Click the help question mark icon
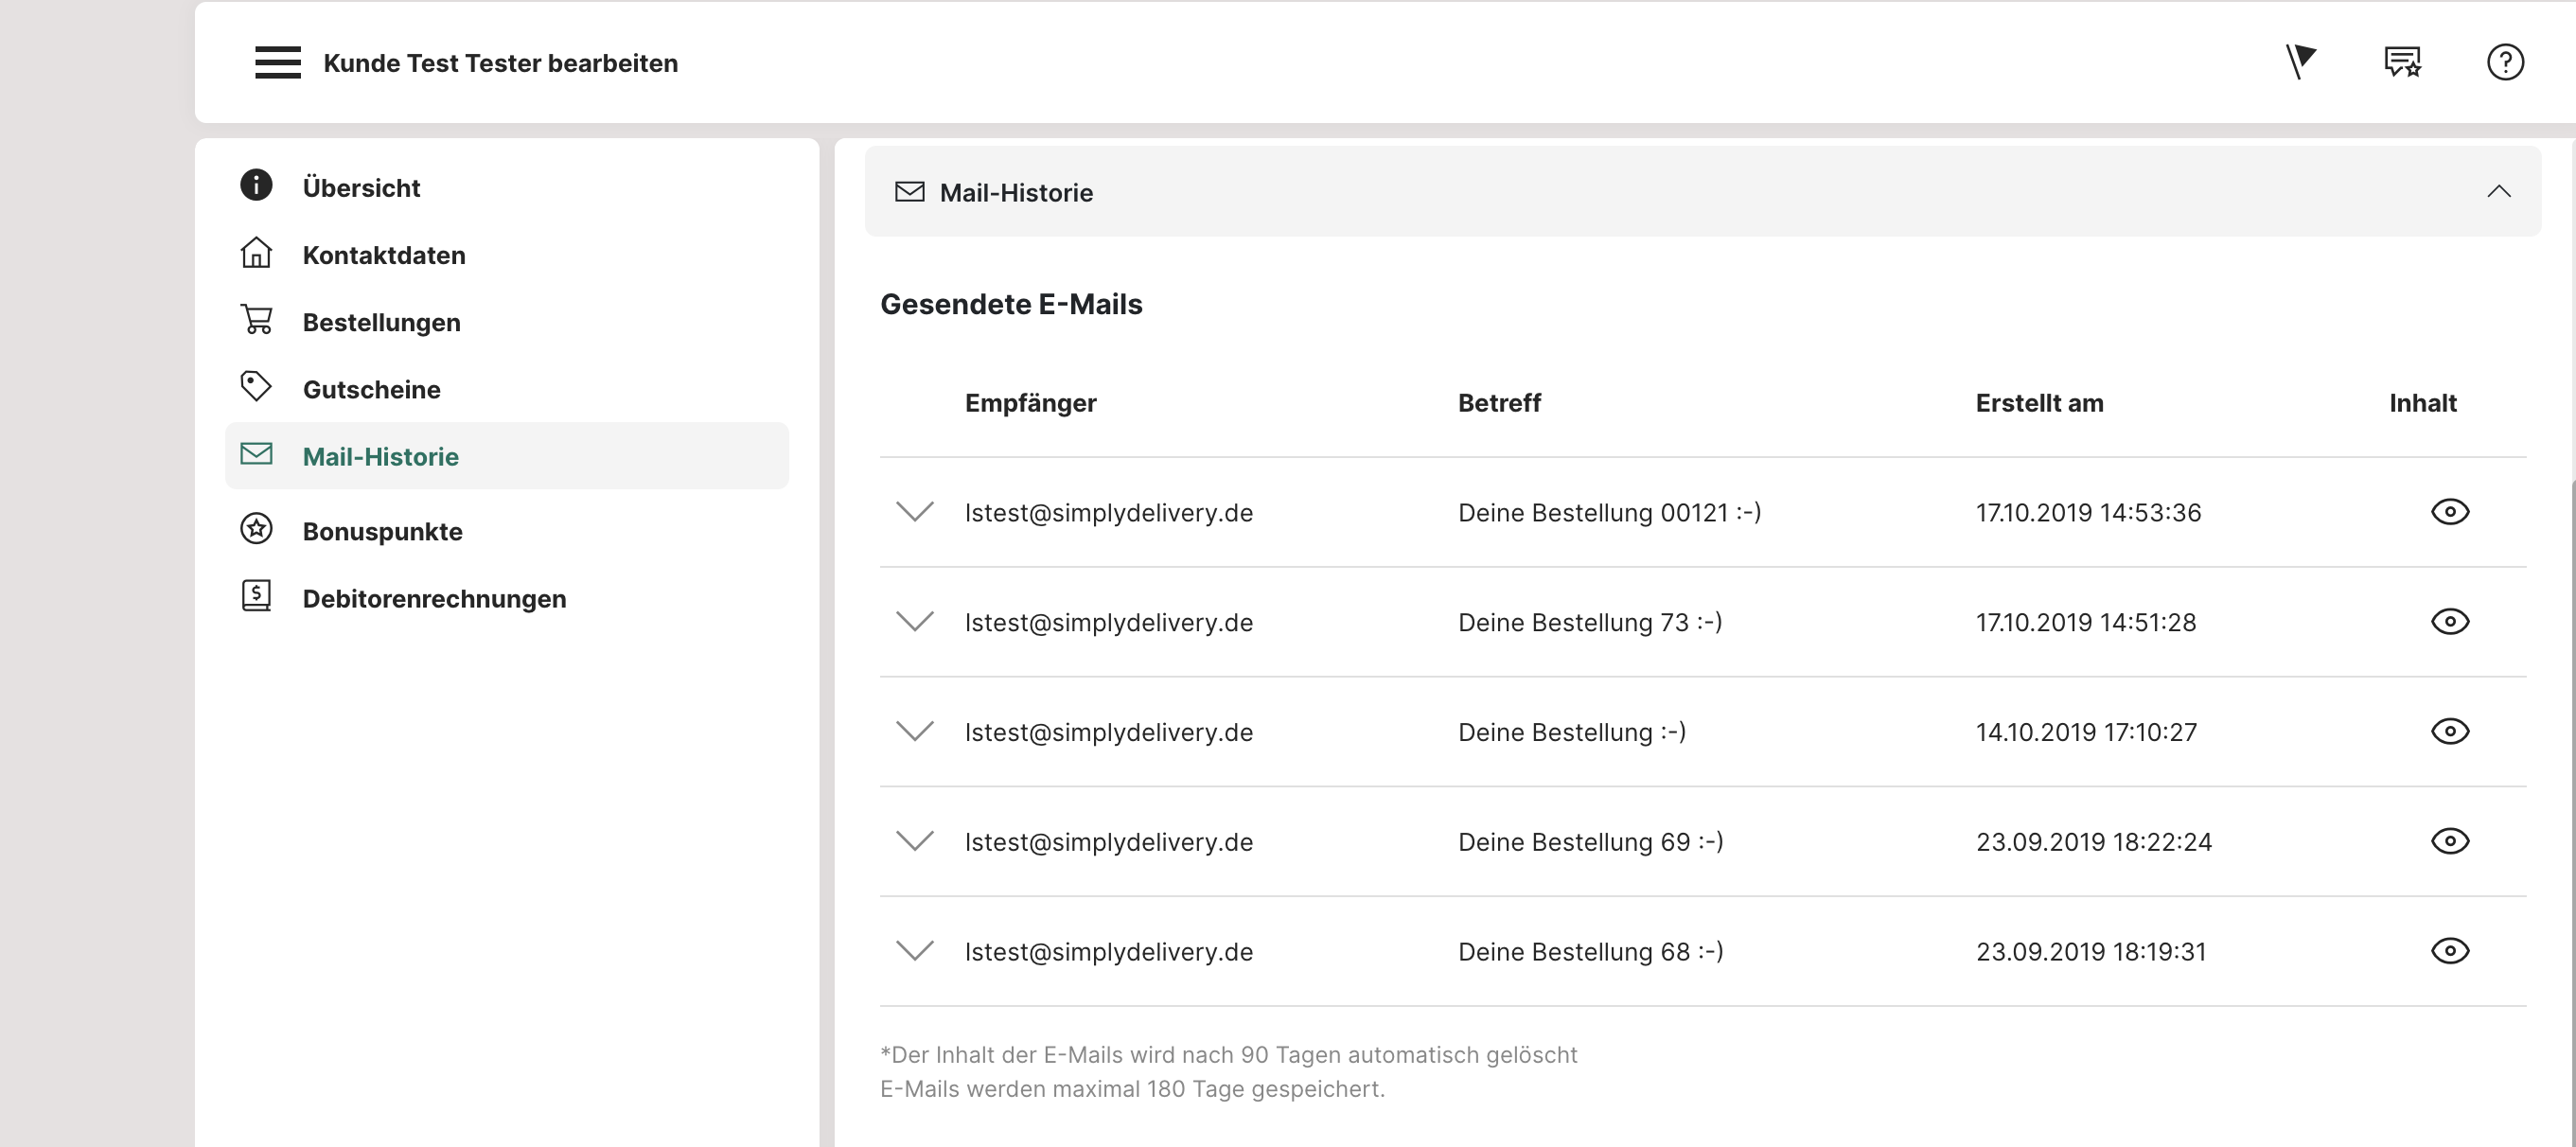Viewport: 2576px width, 1147px height. (x=2504, y=62)
